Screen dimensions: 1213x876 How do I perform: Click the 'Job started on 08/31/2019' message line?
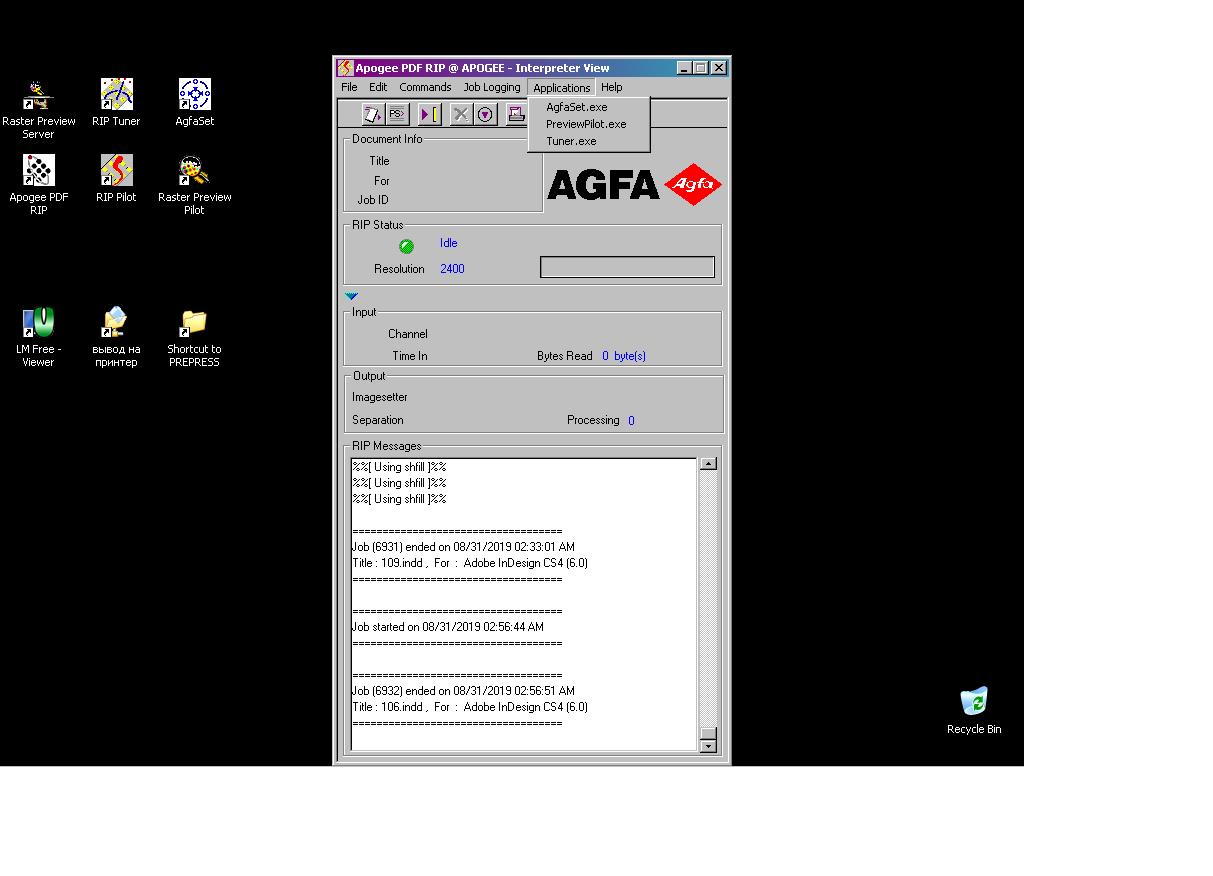448,627
